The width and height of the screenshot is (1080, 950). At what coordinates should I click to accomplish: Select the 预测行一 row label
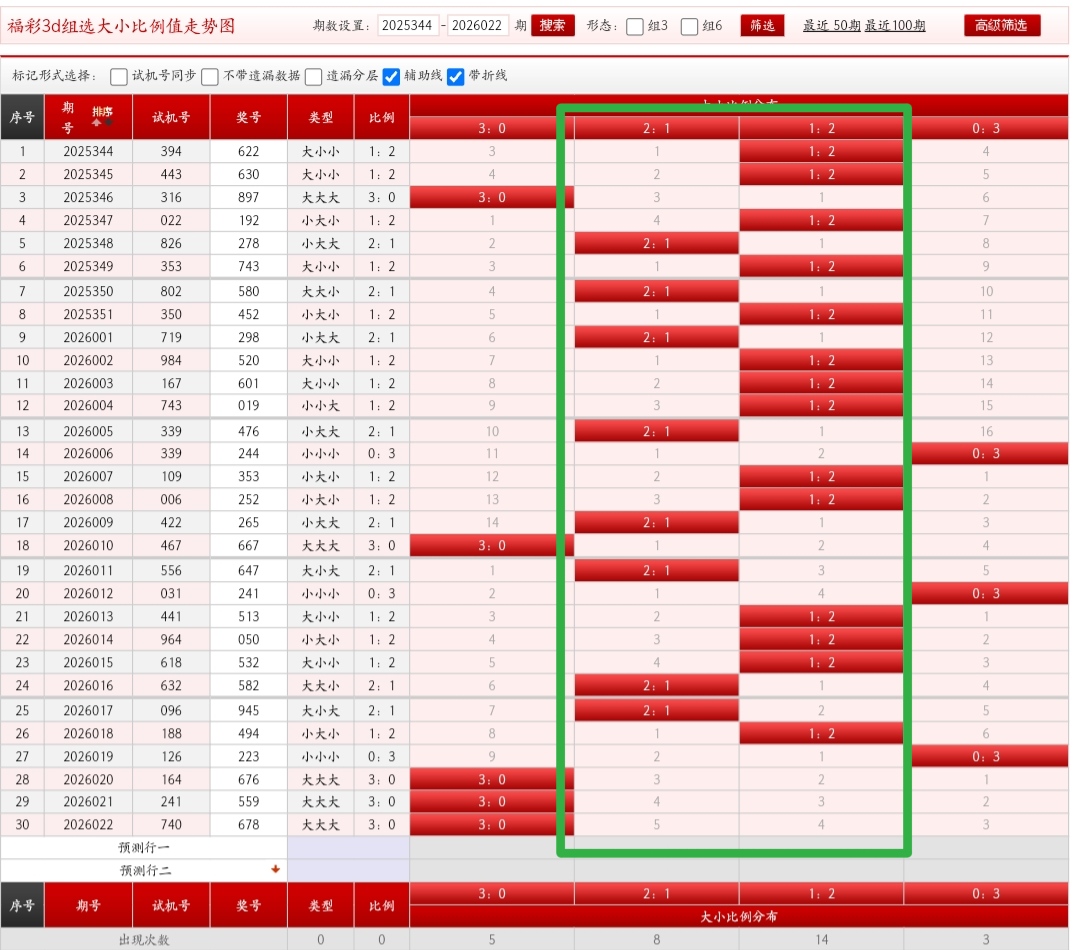click(144, 847)
